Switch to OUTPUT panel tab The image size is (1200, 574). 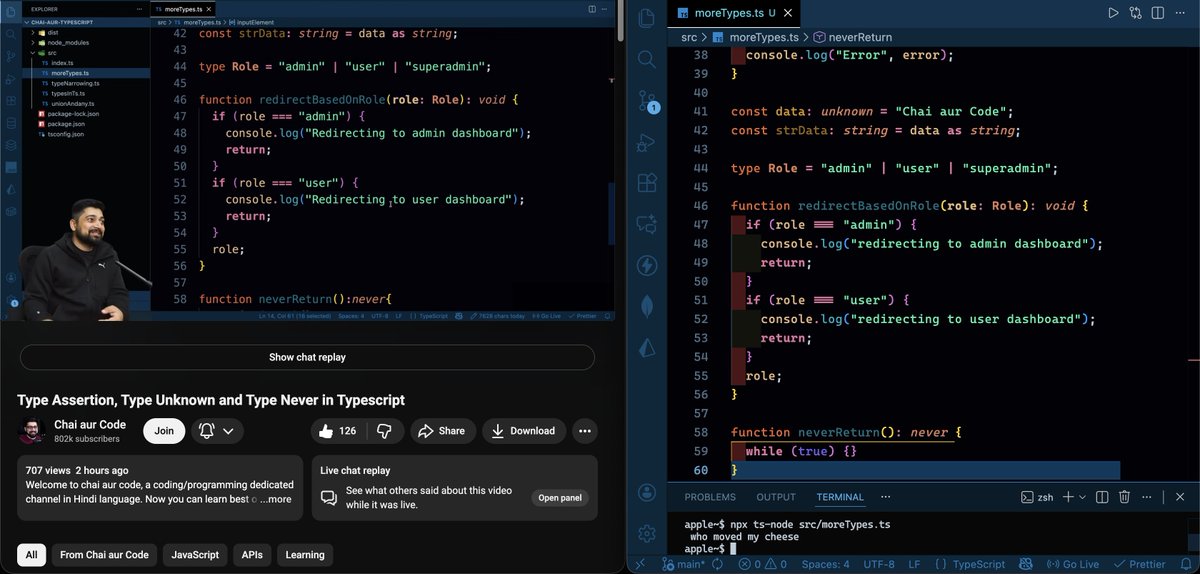click(x=776, y=497)
